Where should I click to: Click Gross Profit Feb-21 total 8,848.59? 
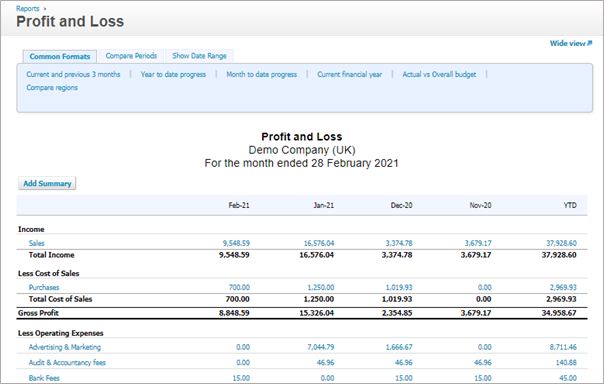click(234, 313)
